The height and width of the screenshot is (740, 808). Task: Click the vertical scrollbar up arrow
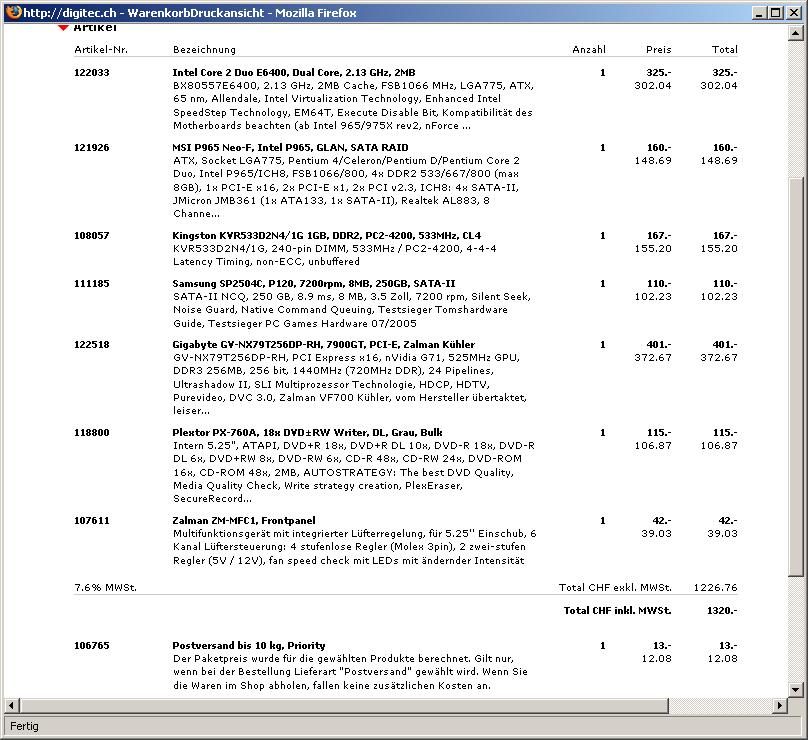(x=796, y=32)
